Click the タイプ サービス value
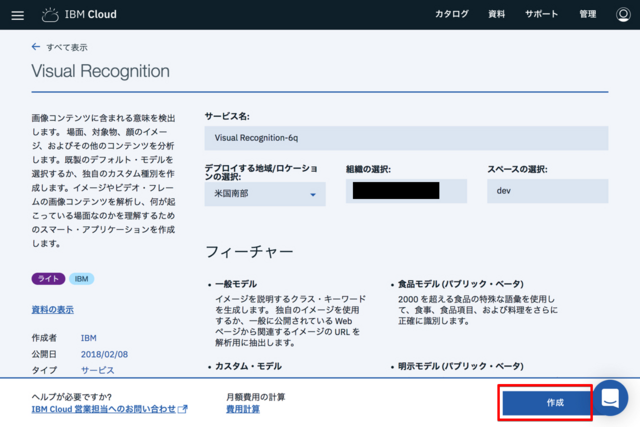 click(x=98, y=370)
